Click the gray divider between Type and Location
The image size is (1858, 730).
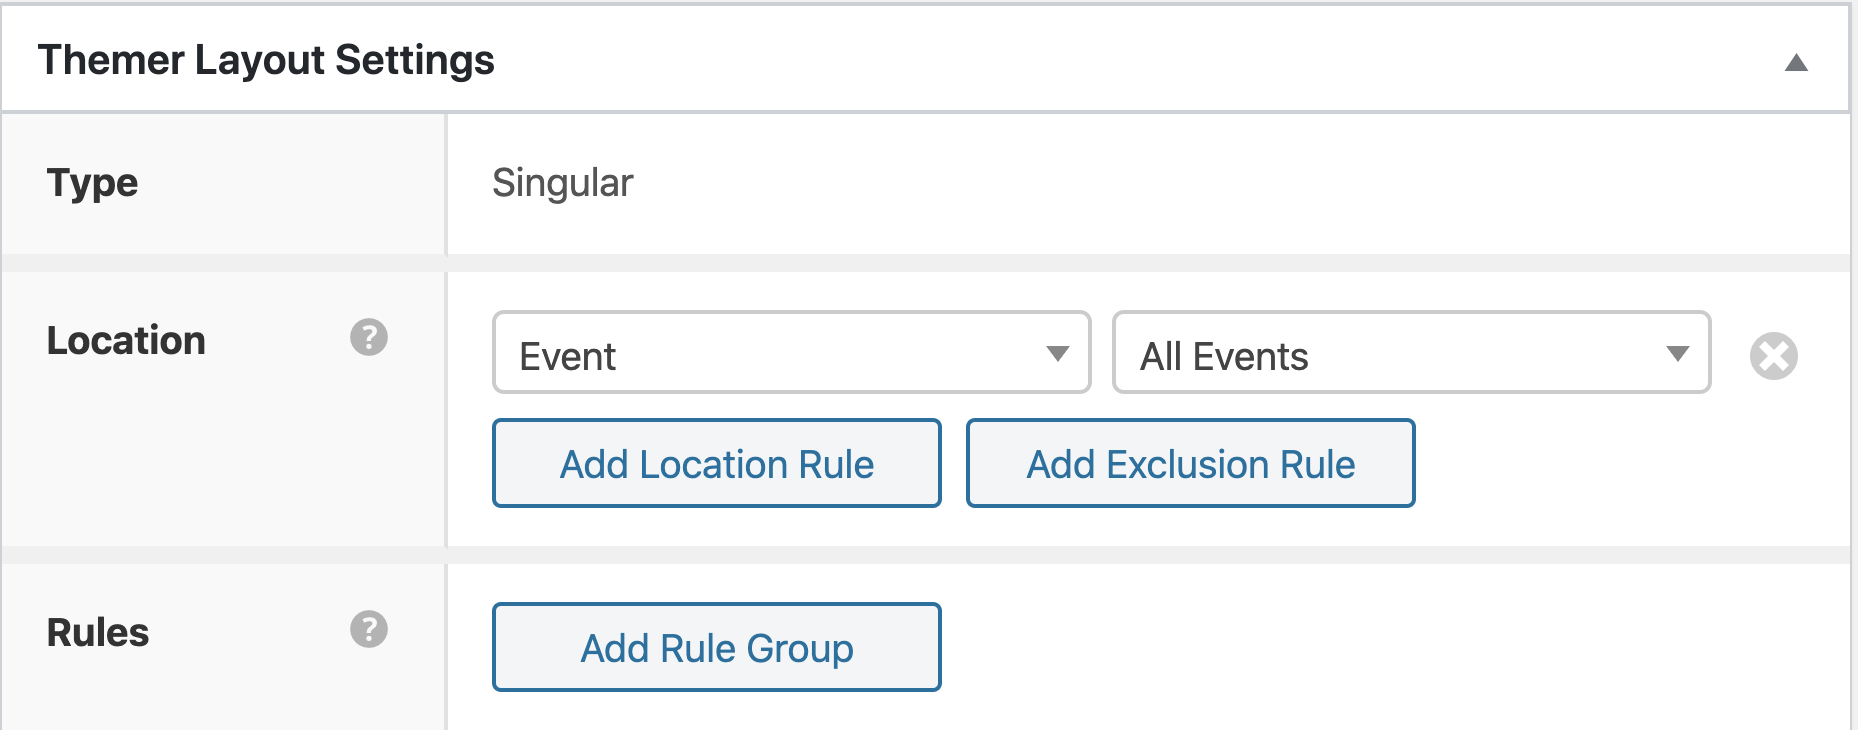(x=926, y=263)
